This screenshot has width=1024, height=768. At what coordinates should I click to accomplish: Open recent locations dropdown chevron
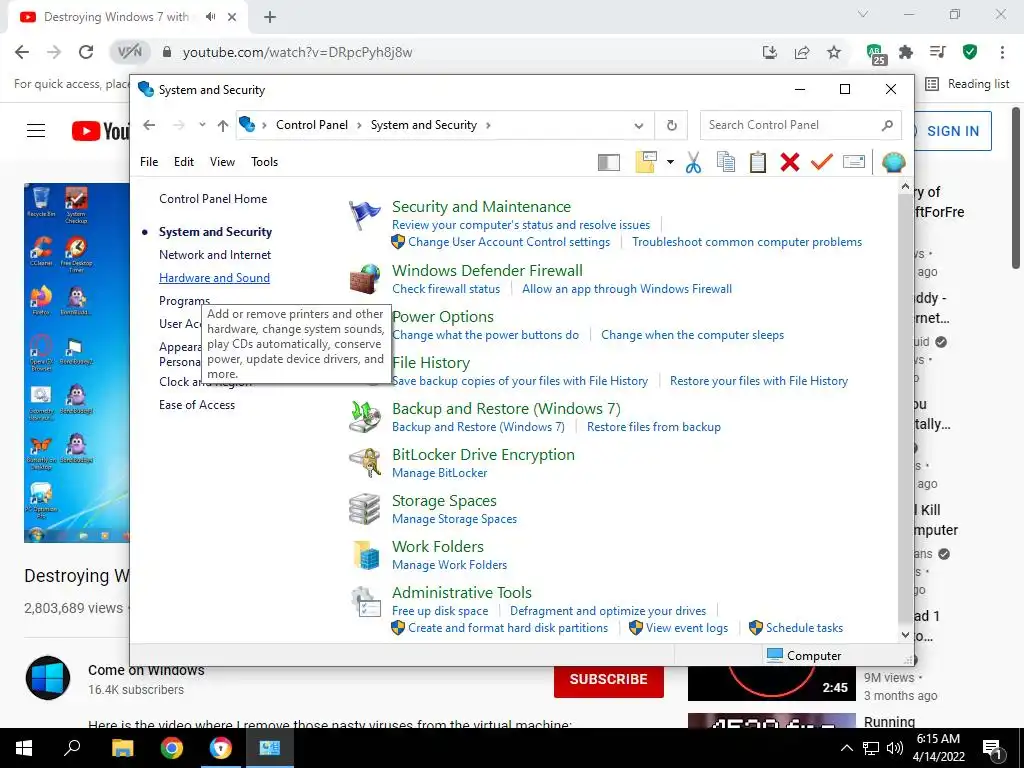point(202,125)
